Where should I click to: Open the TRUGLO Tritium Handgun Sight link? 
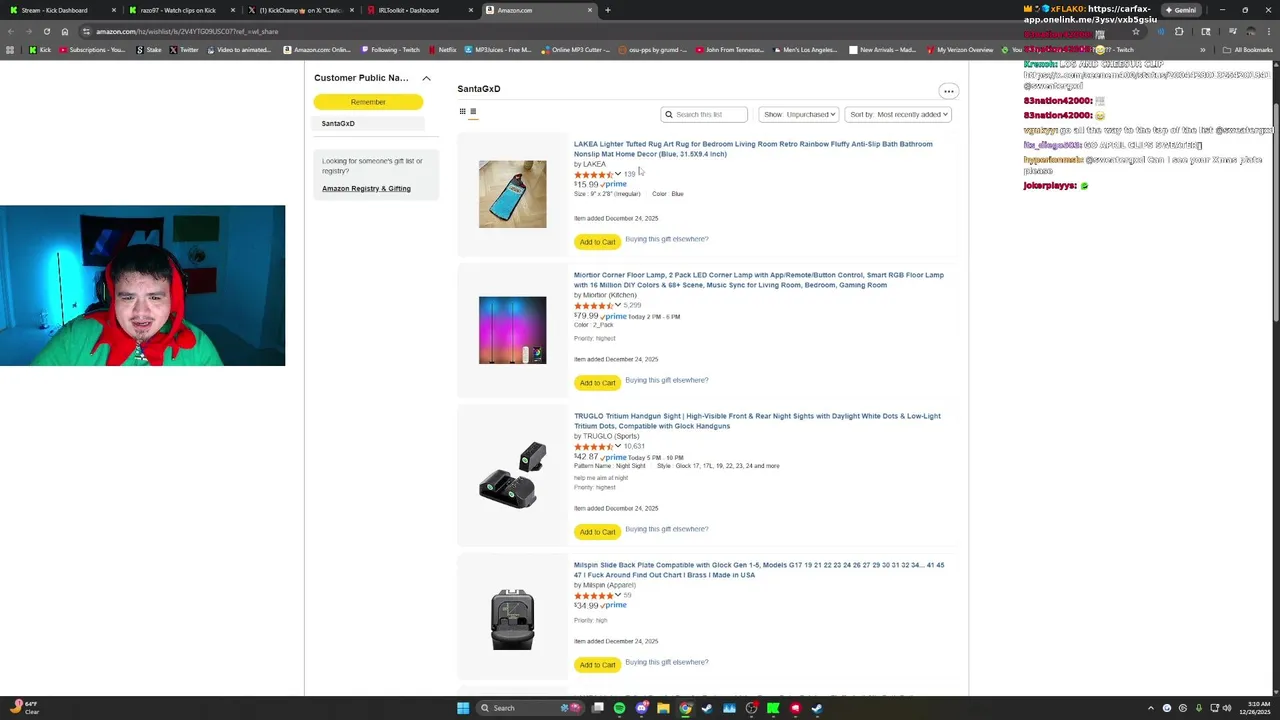coord(757,421)
